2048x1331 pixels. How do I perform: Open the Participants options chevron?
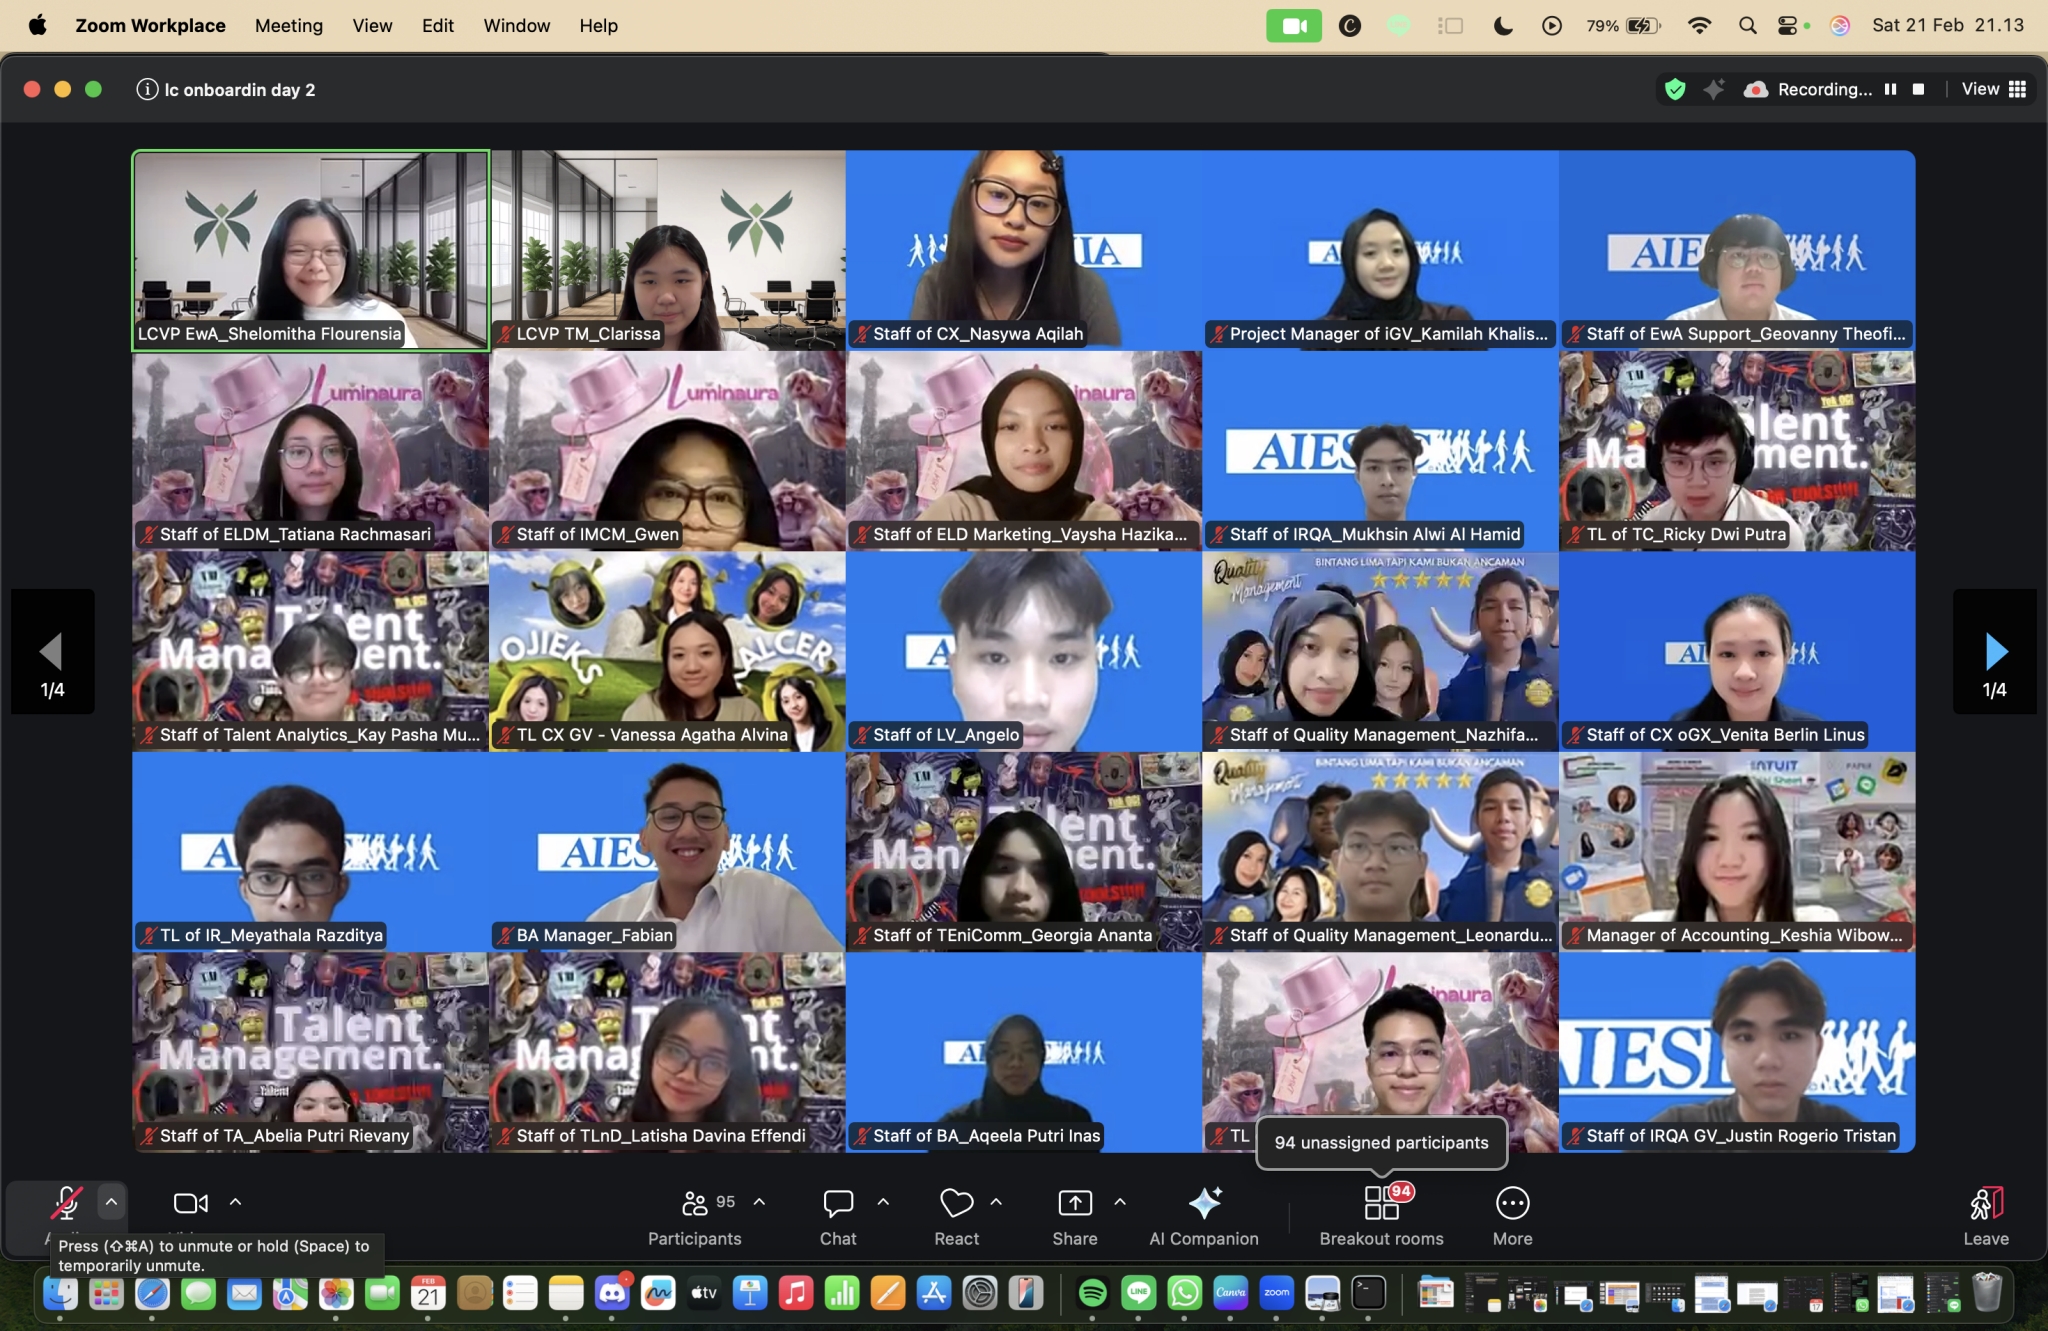tap(759, 1202)
